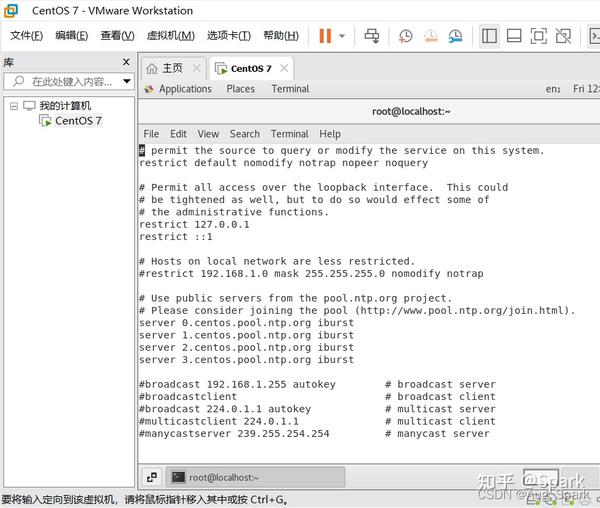Open the 编辑(E) menu
600x508 pixels.
72,36
